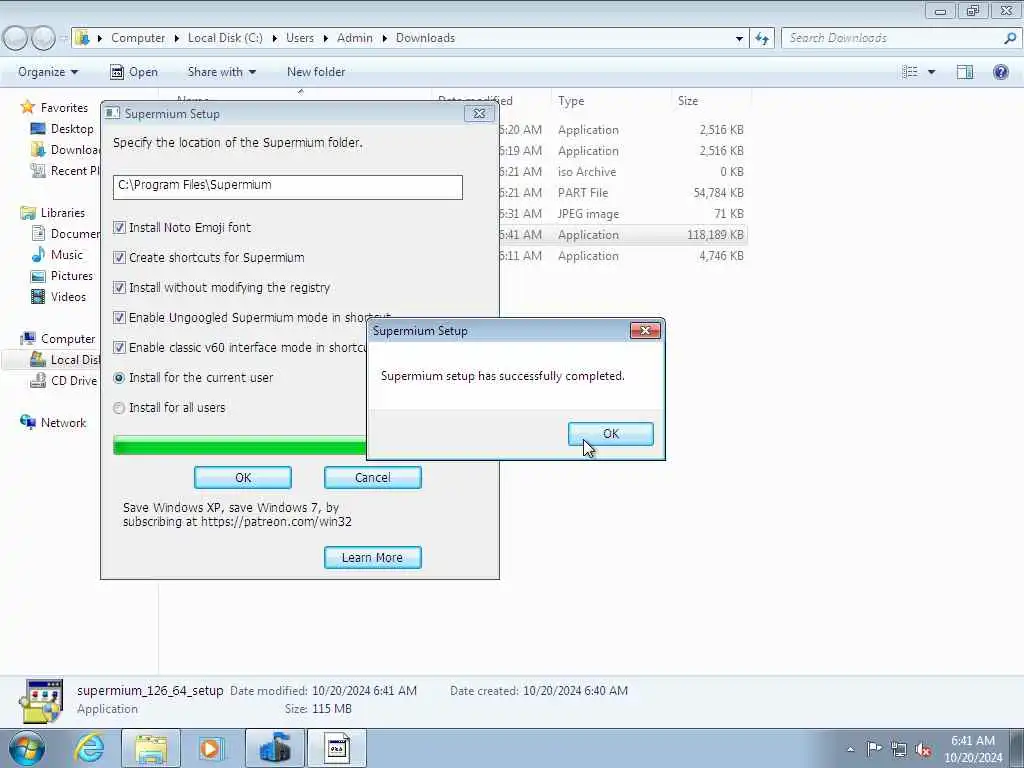This screenshot has height=768, width=1024.
Task: Toggle Create shortcuts for Supermium checkbox
Action: click(119, 257)
